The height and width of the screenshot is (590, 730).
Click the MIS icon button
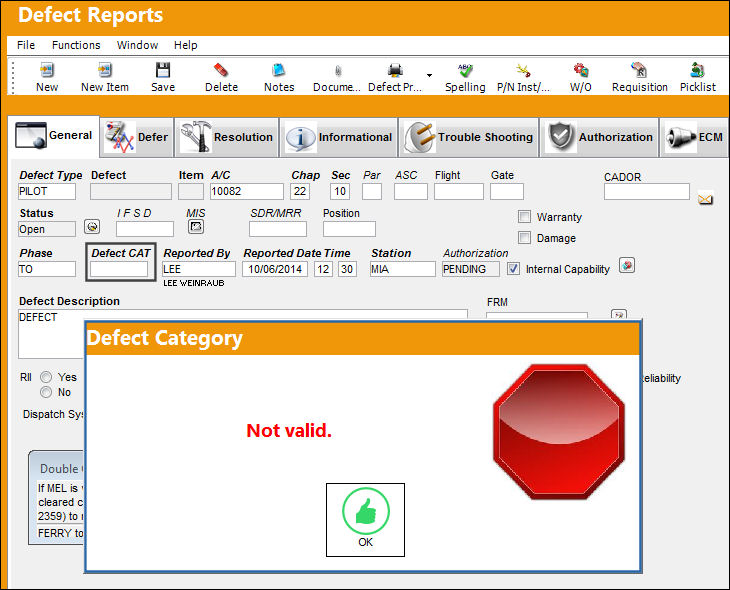coord(196,227)
